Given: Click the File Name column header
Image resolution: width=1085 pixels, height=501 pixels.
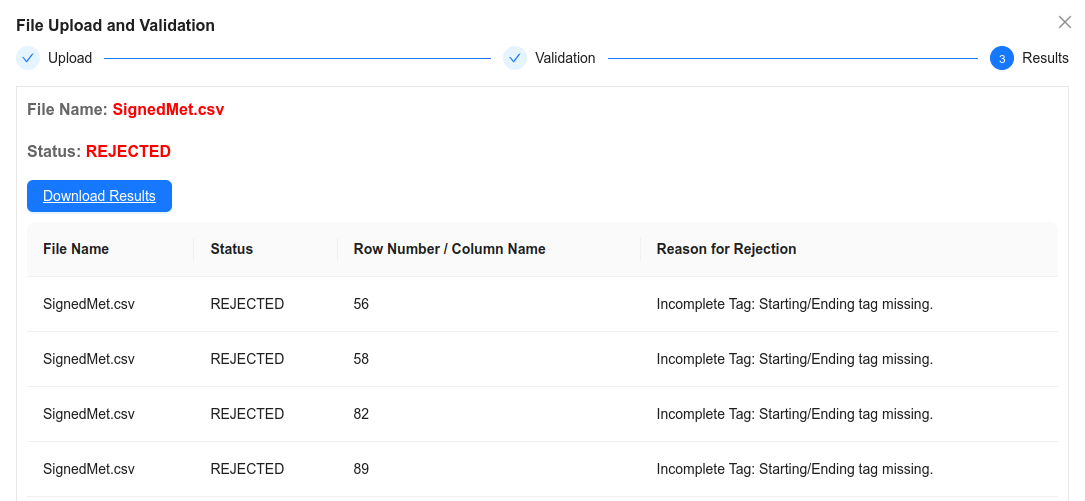Looking at the screenshot, I should click(76, 249).
